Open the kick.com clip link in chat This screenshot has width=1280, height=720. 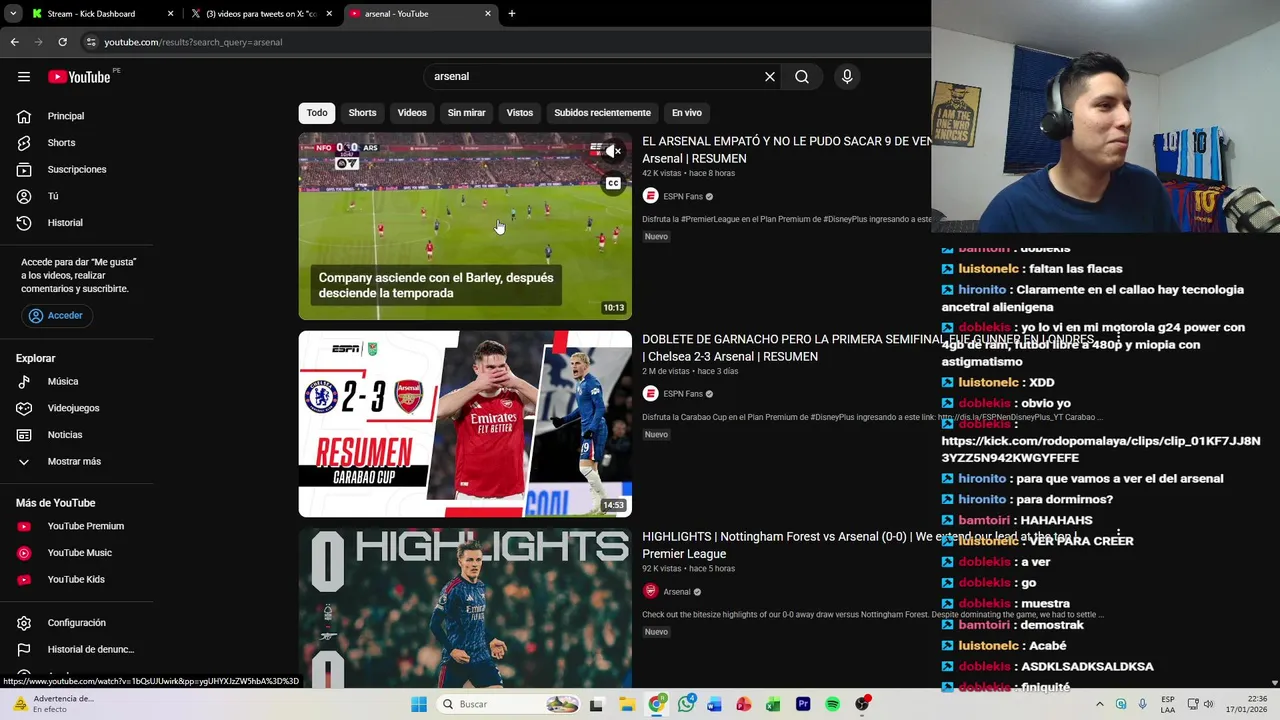[1101, 449]
